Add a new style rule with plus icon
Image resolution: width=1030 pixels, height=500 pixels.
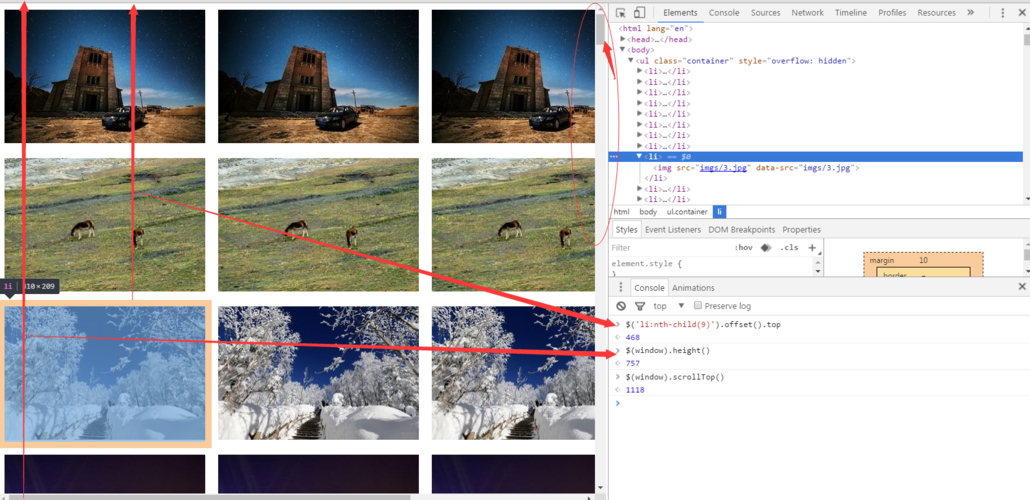coord(812,248)
